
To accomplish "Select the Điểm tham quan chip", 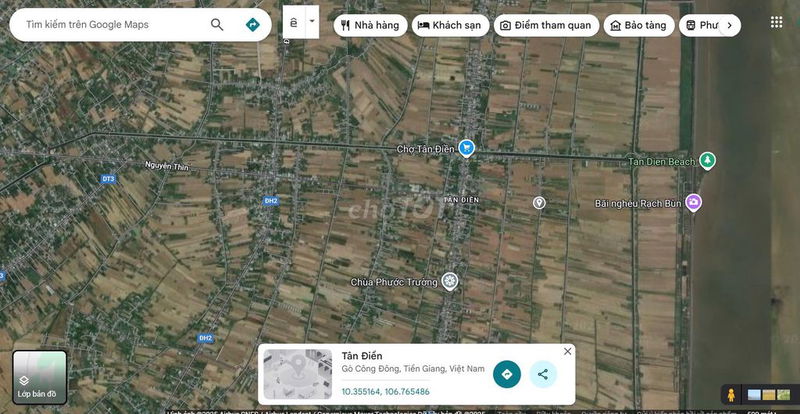I will pyautogui.click(x=545, y=25).
